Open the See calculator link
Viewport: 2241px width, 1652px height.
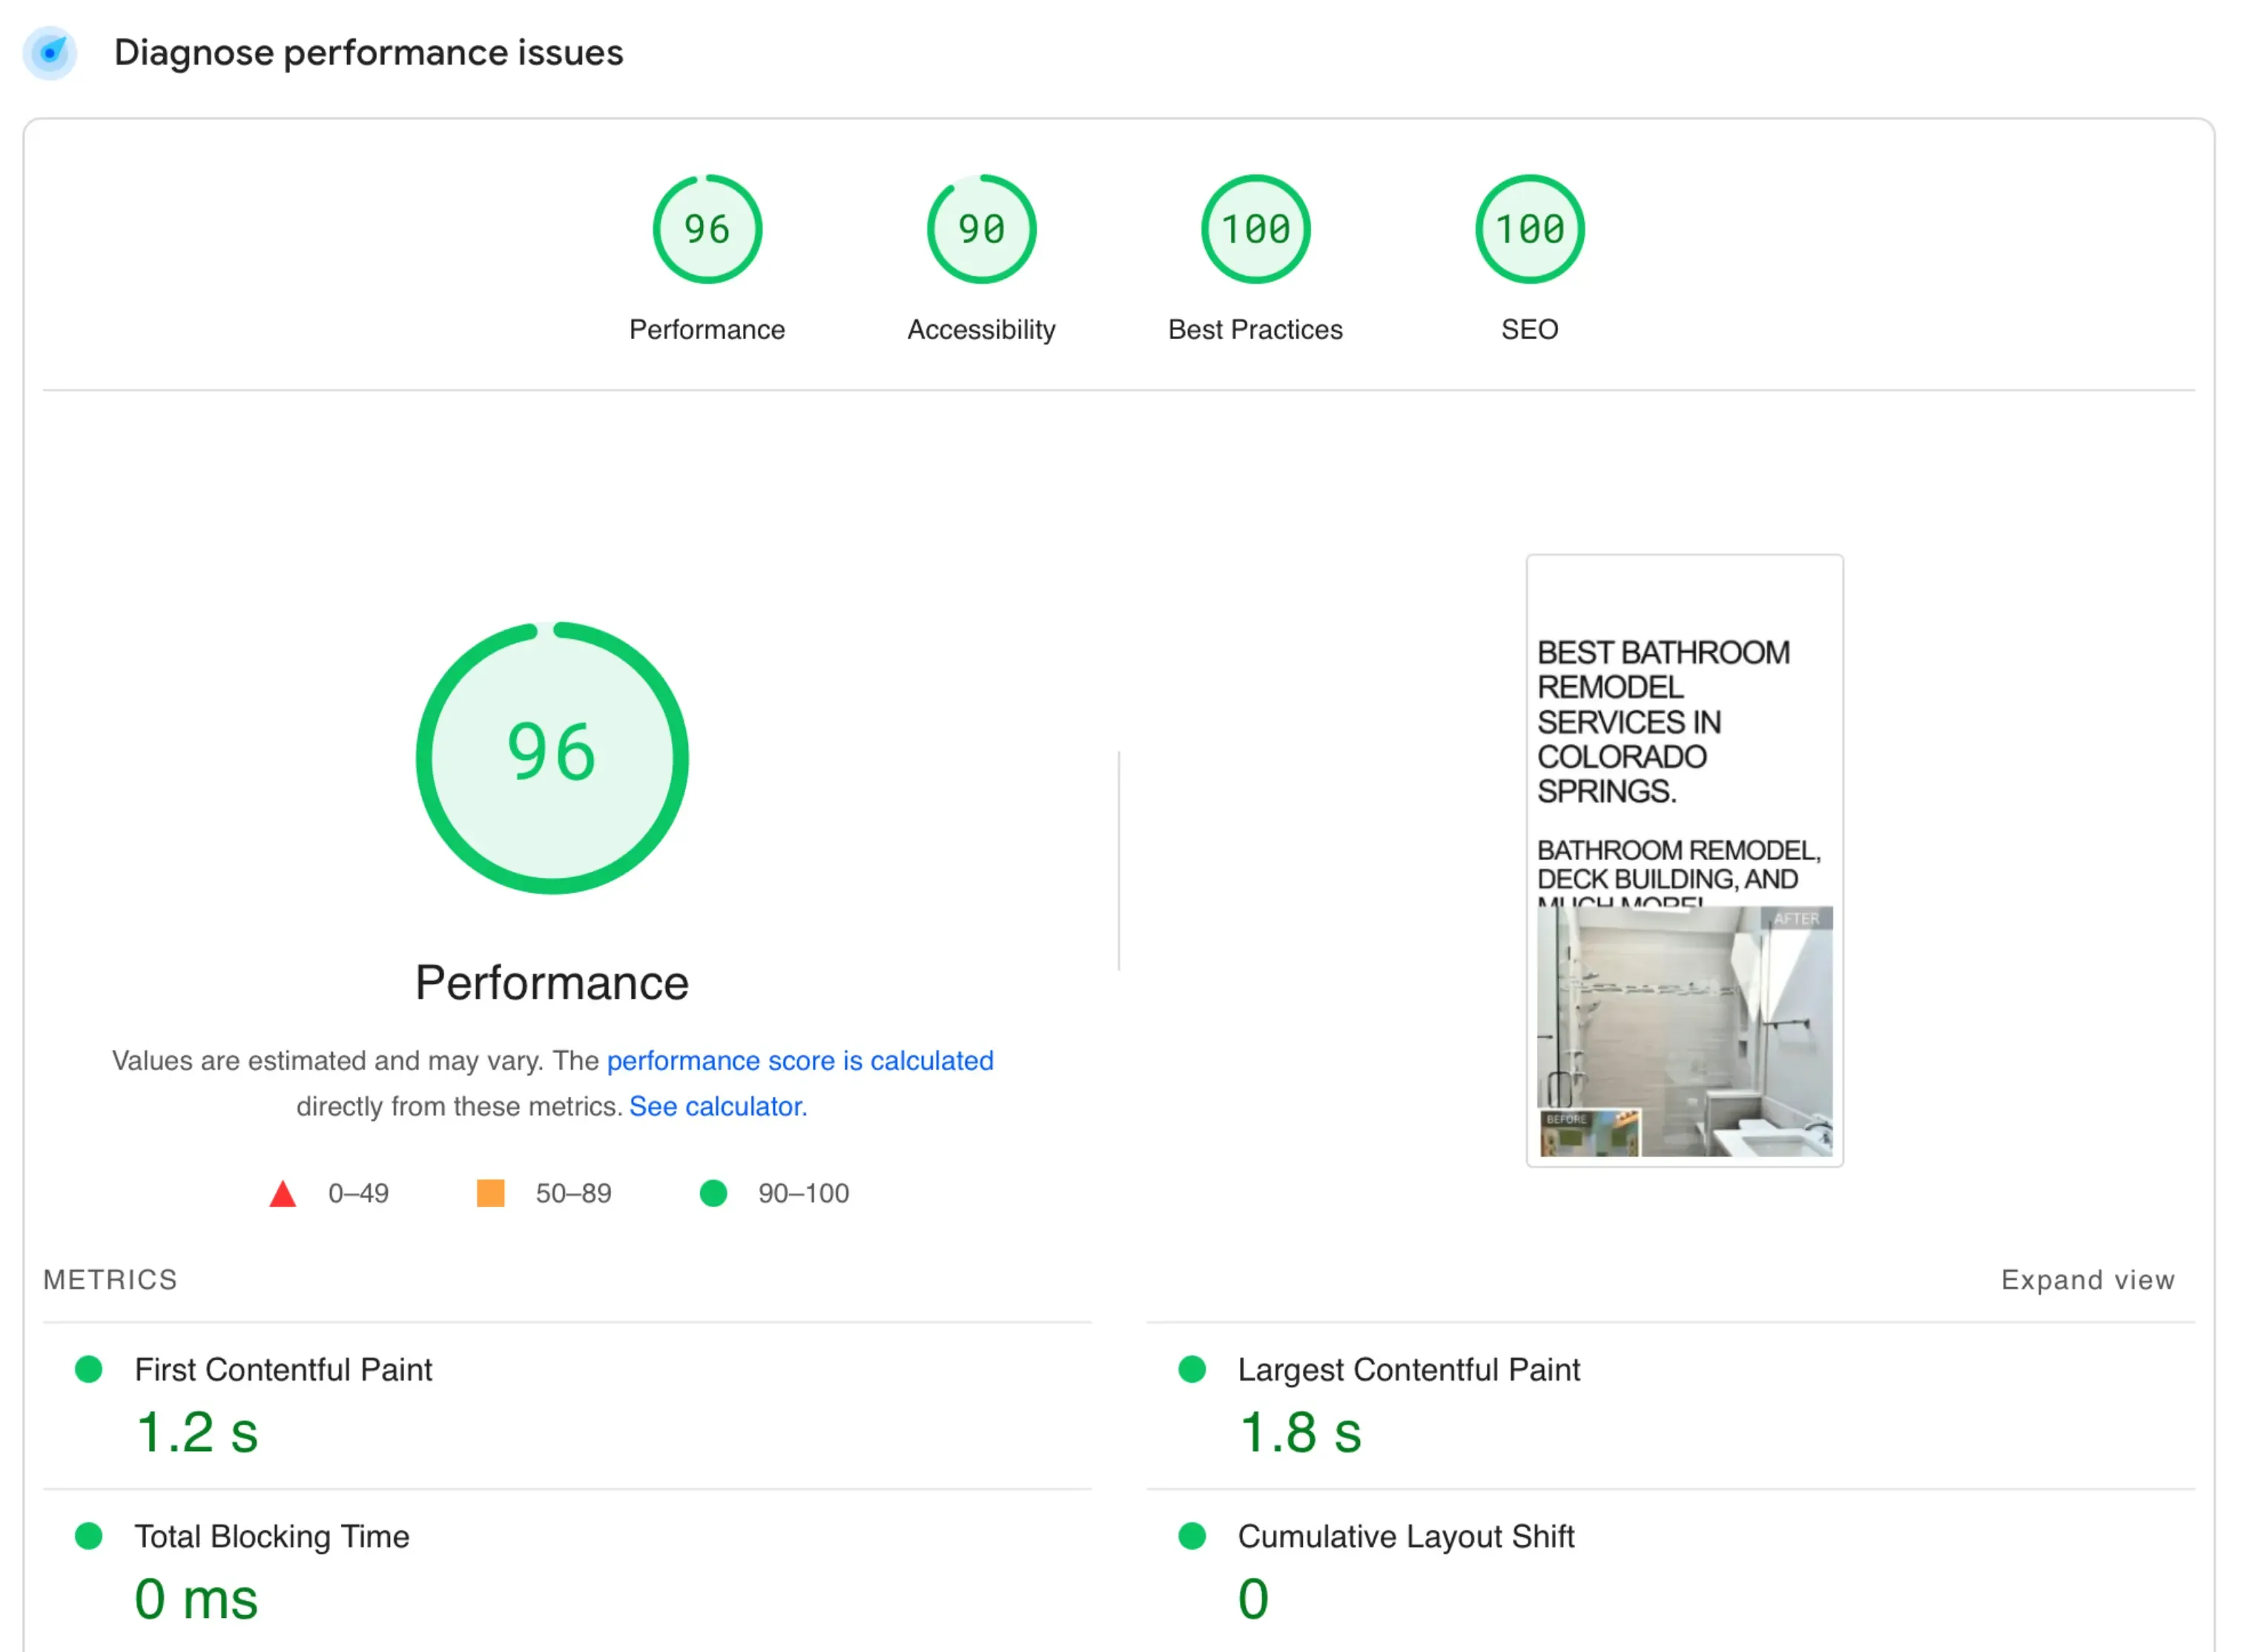tap(716, 1106)
